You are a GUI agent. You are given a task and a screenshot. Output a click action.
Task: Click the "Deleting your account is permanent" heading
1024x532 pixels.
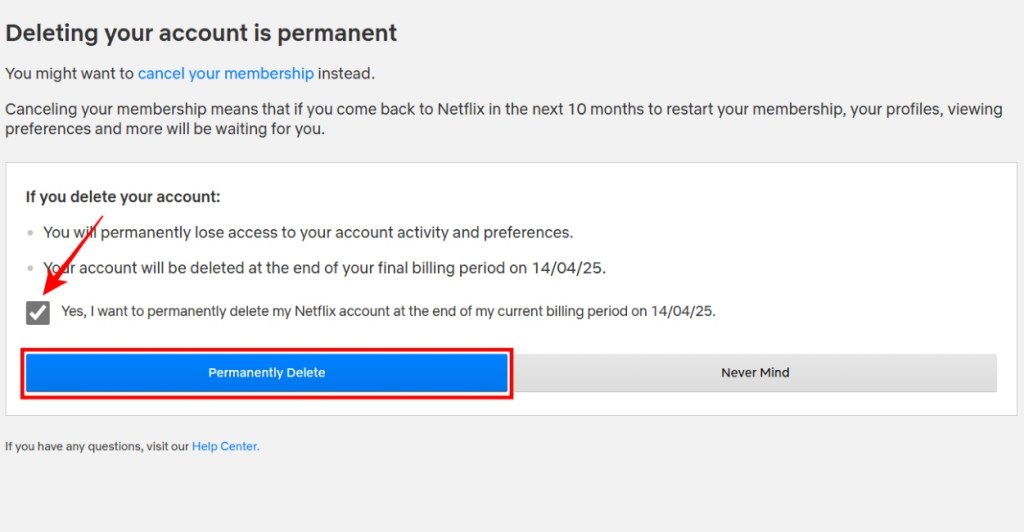click(201, 33)
